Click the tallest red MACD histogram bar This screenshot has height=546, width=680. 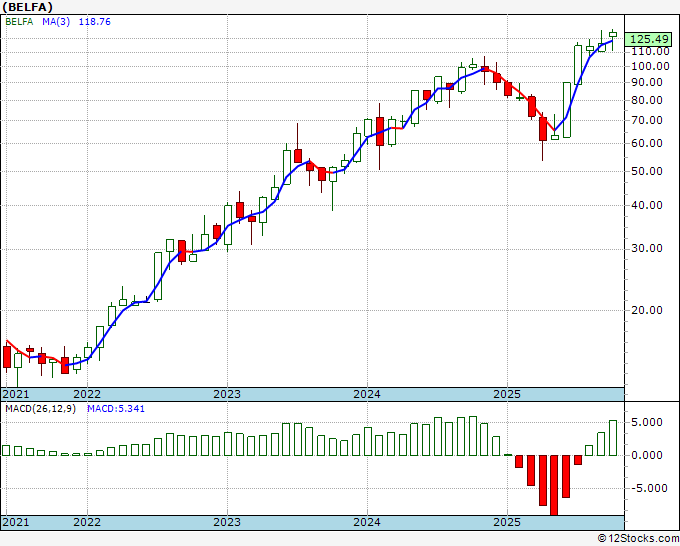pyautogui.click(x=554, y=485)
